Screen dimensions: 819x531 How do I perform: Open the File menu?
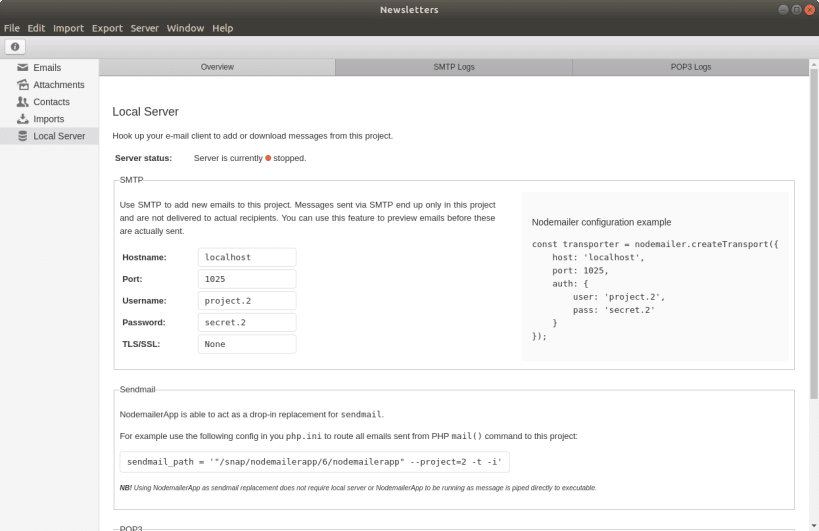(11, 28)
